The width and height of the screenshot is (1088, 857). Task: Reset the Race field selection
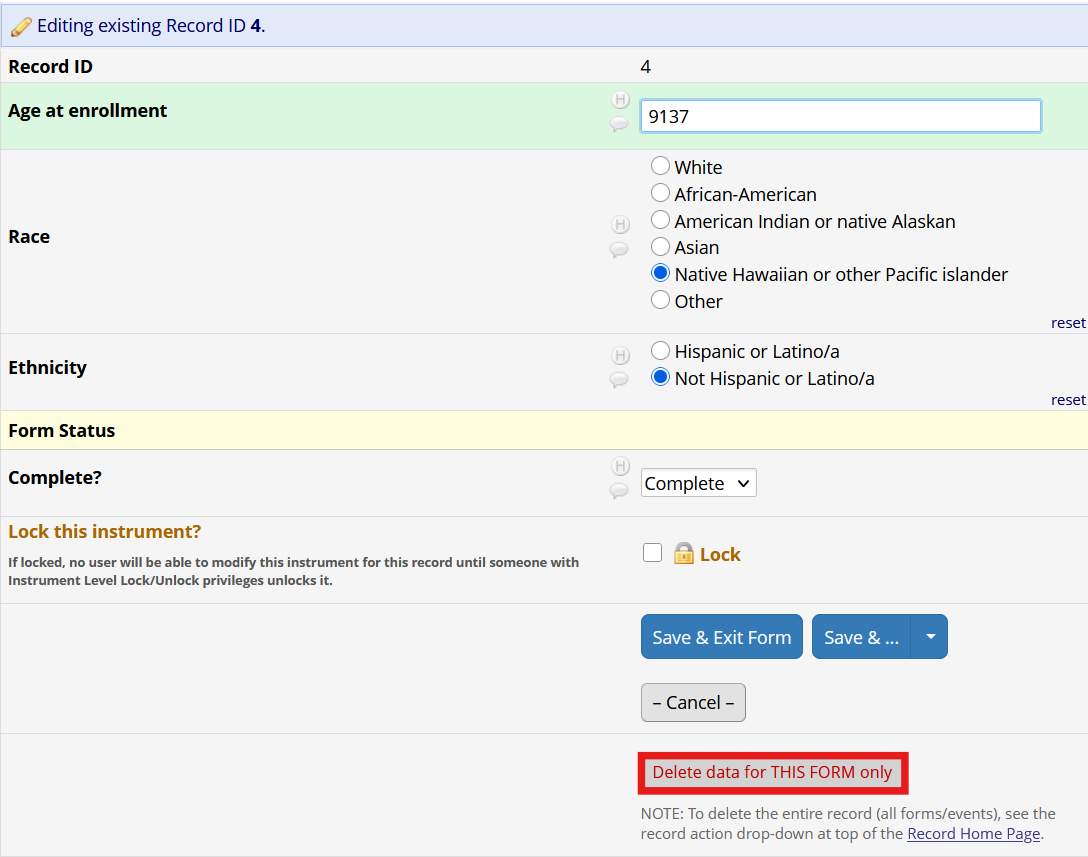point(1068,322)
